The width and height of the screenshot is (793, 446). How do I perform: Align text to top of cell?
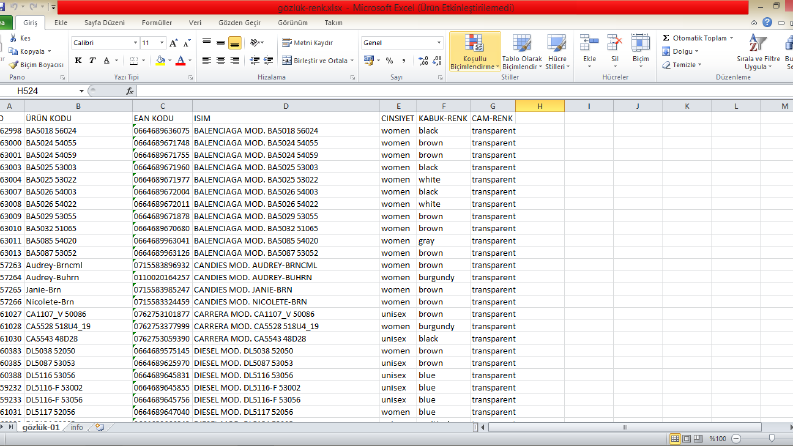click(206, 43)
